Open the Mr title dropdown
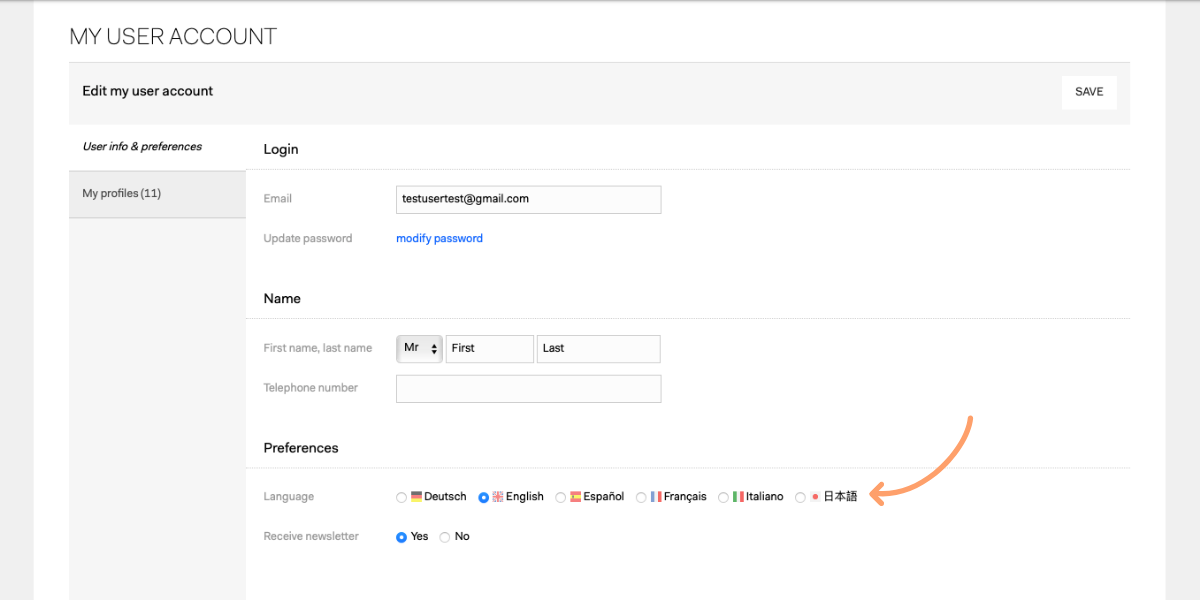This screenshot has height=600, width=1200. coord(419,348)
